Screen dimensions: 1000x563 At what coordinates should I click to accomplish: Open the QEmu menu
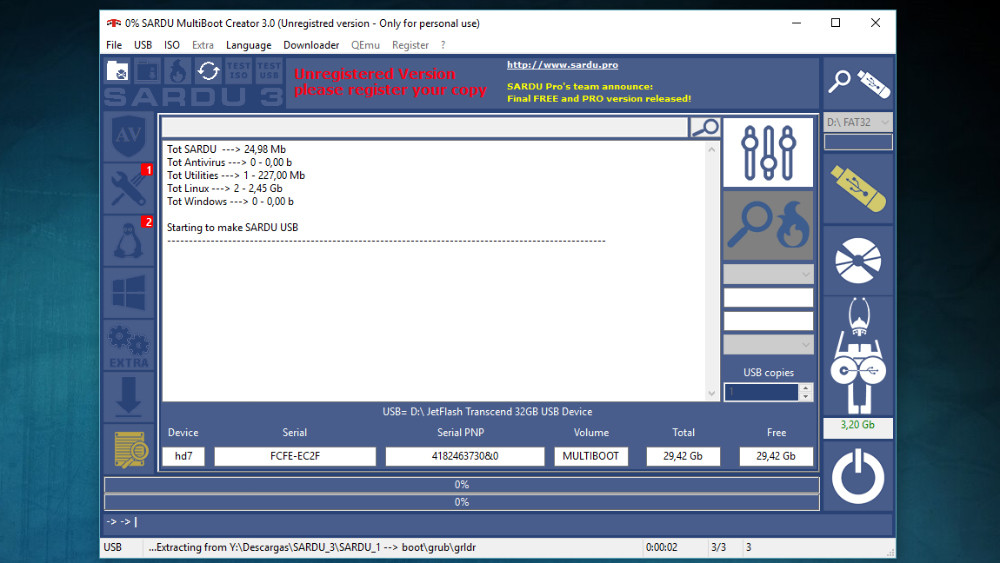pos(365,45)
